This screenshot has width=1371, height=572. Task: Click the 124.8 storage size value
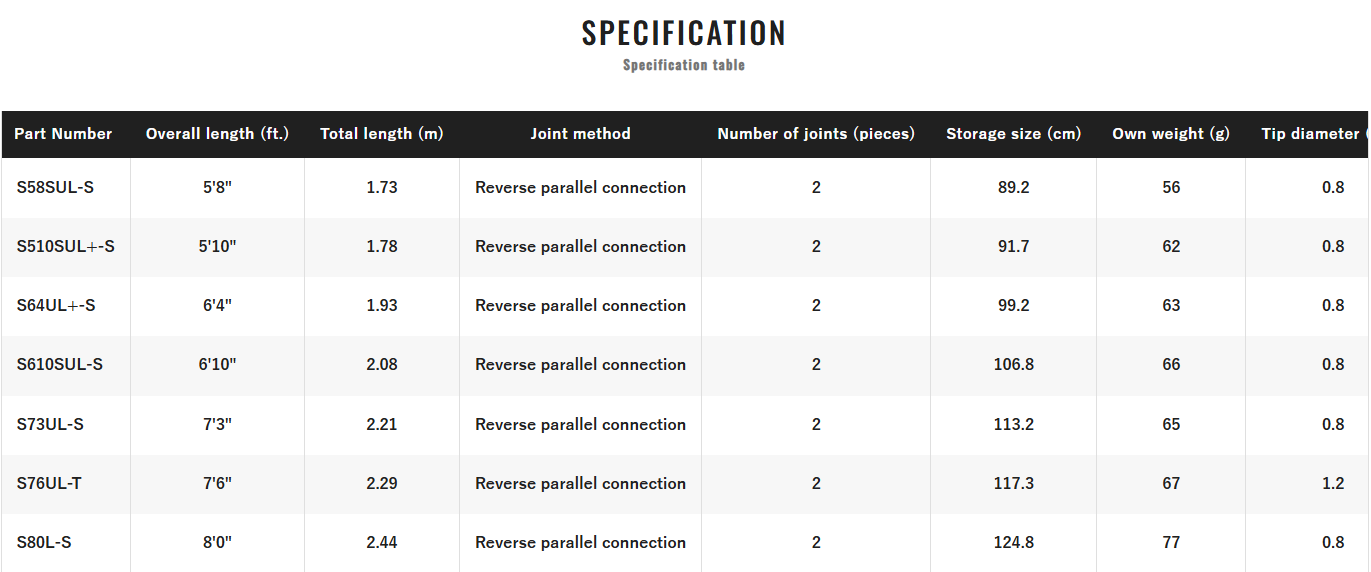point(1013,542)
